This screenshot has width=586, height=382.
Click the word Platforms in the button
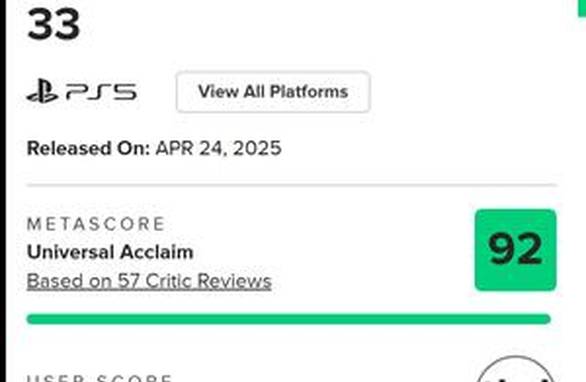click(309, 92)
